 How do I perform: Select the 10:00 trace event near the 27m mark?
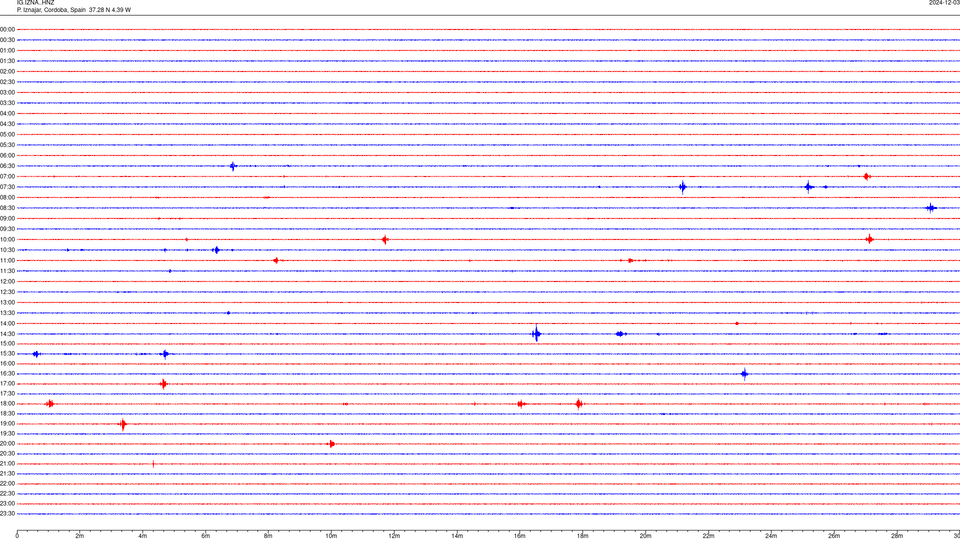pyautogui.click(x=869, y=239)
